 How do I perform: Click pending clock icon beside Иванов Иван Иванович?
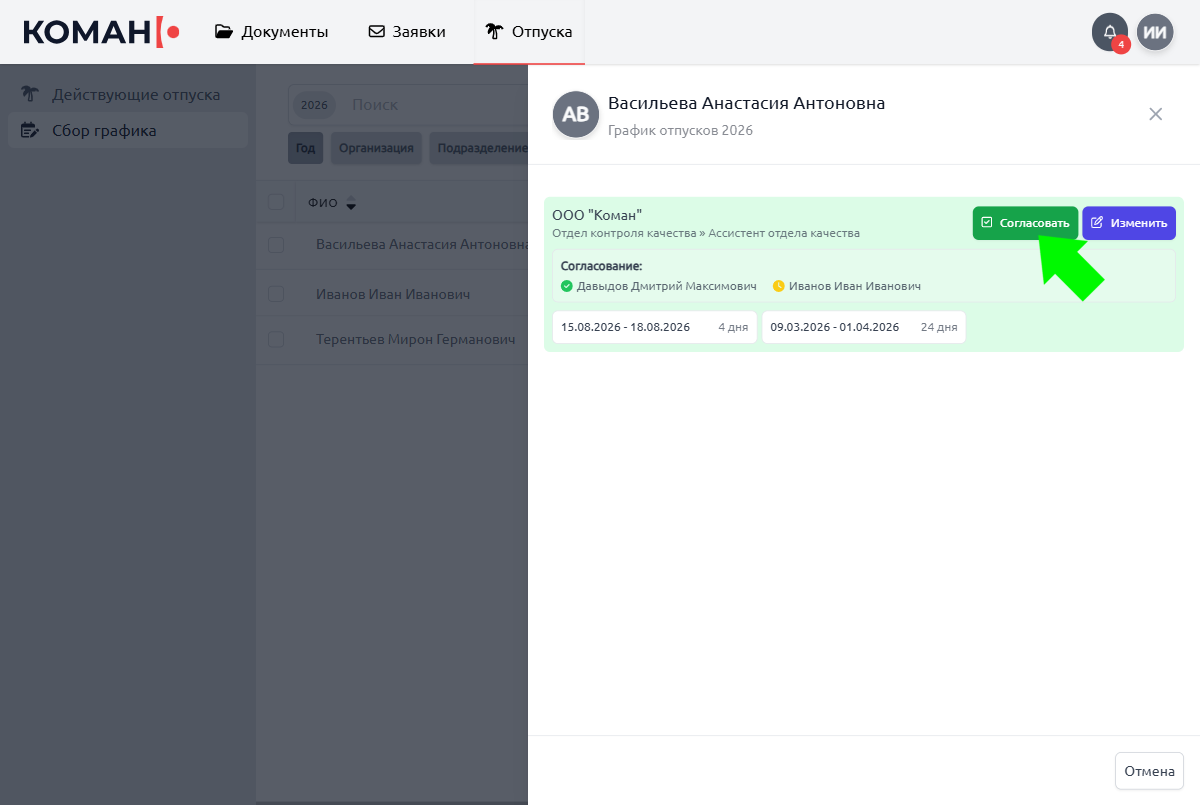[779, 286]
